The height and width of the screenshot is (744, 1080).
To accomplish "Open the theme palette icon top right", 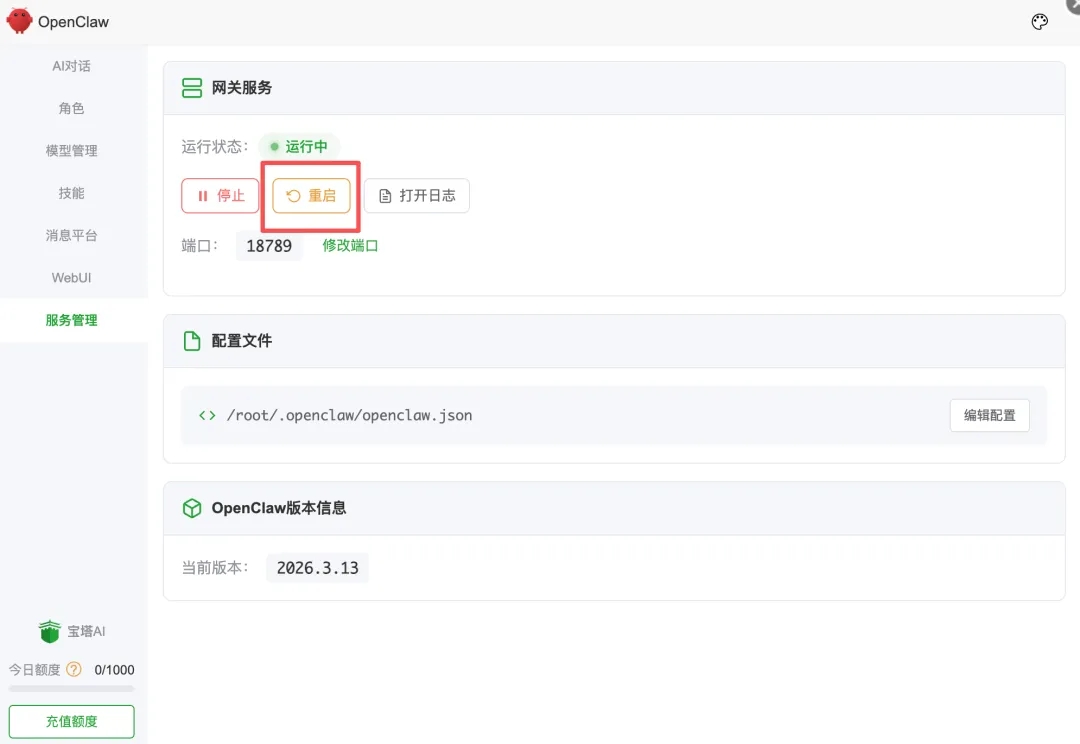I will pyautogui.click(x=1039, y=21).
